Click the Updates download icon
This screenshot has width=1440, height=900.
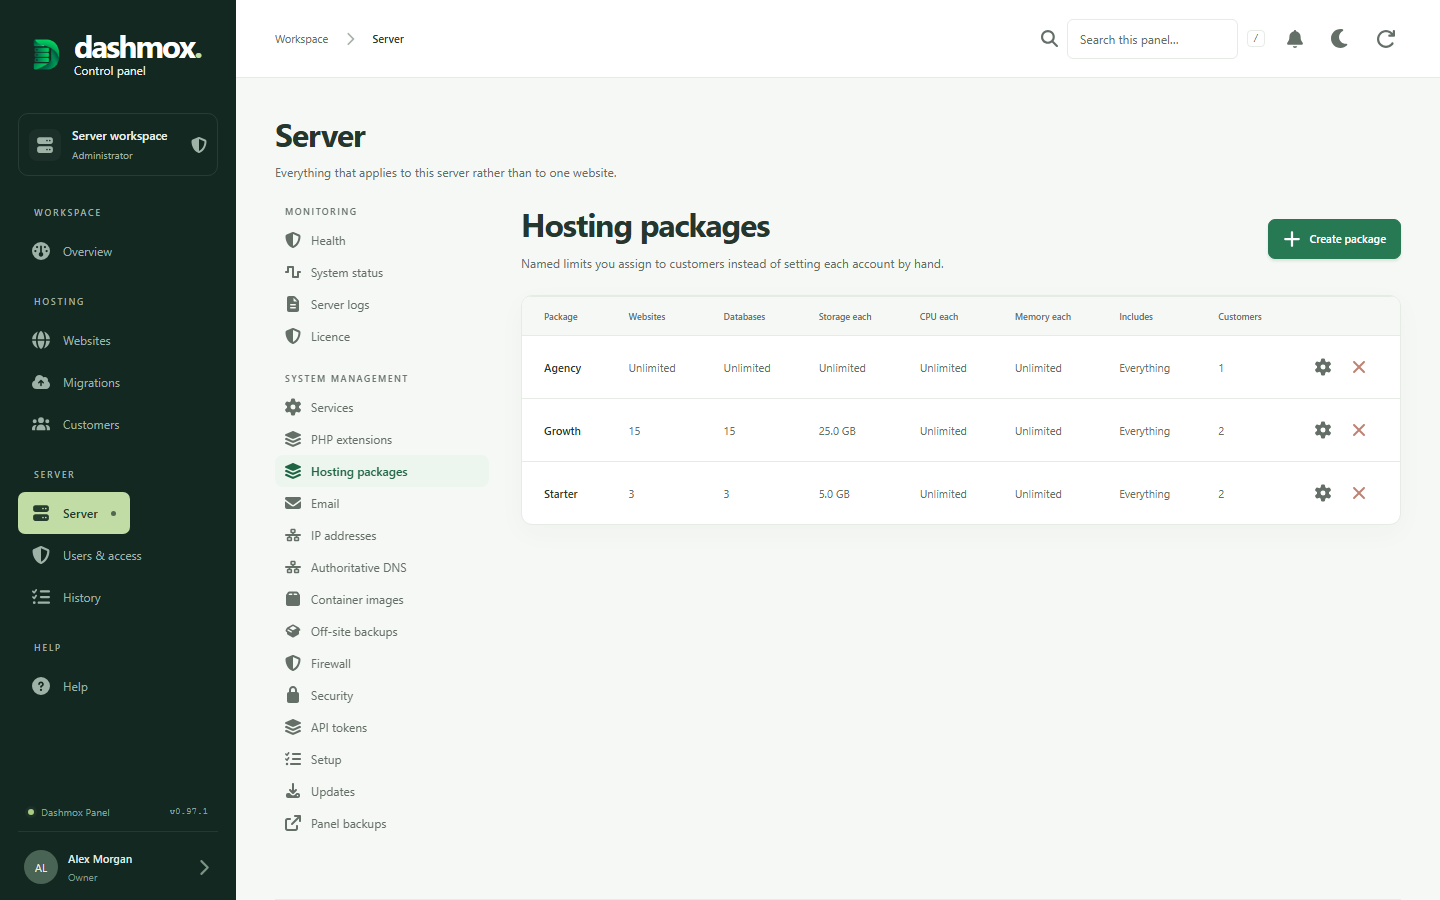[293, 791]
